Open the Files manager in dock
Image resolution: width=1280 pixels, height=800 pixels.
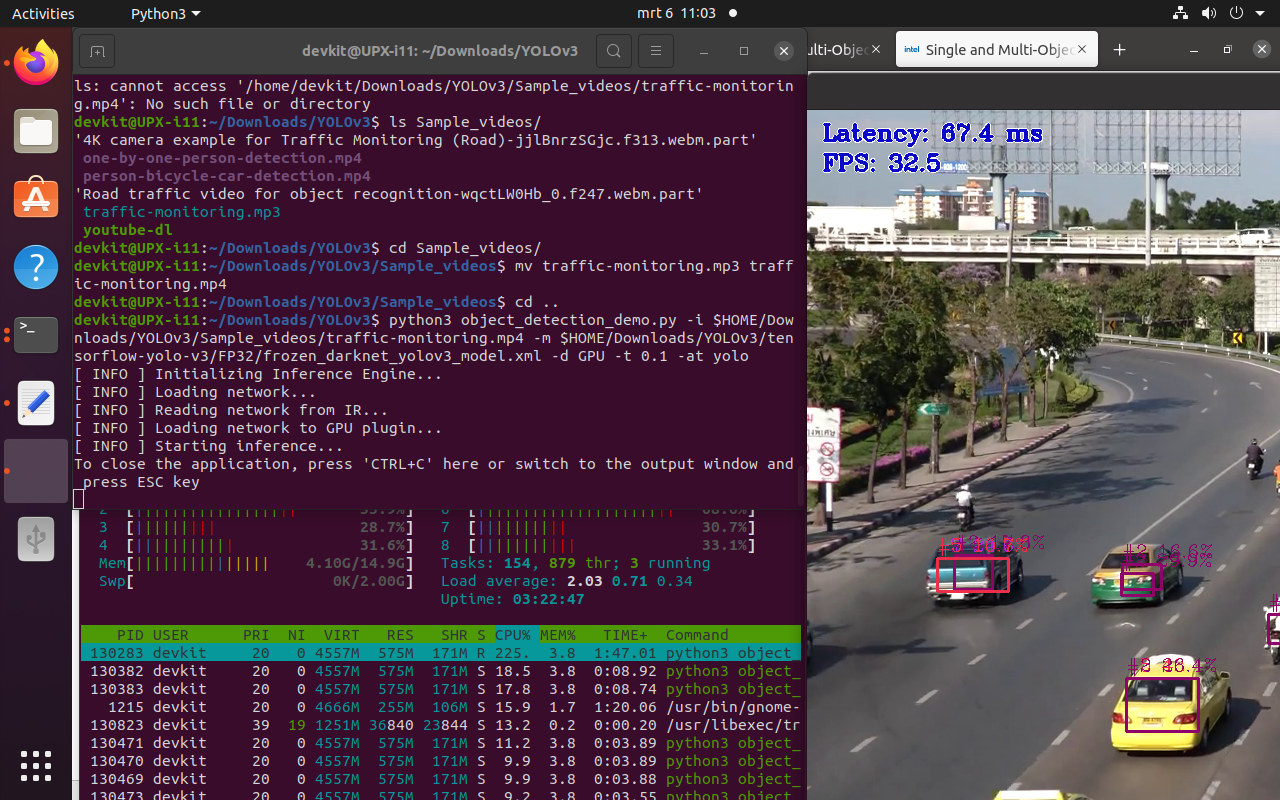coord(36,131)
